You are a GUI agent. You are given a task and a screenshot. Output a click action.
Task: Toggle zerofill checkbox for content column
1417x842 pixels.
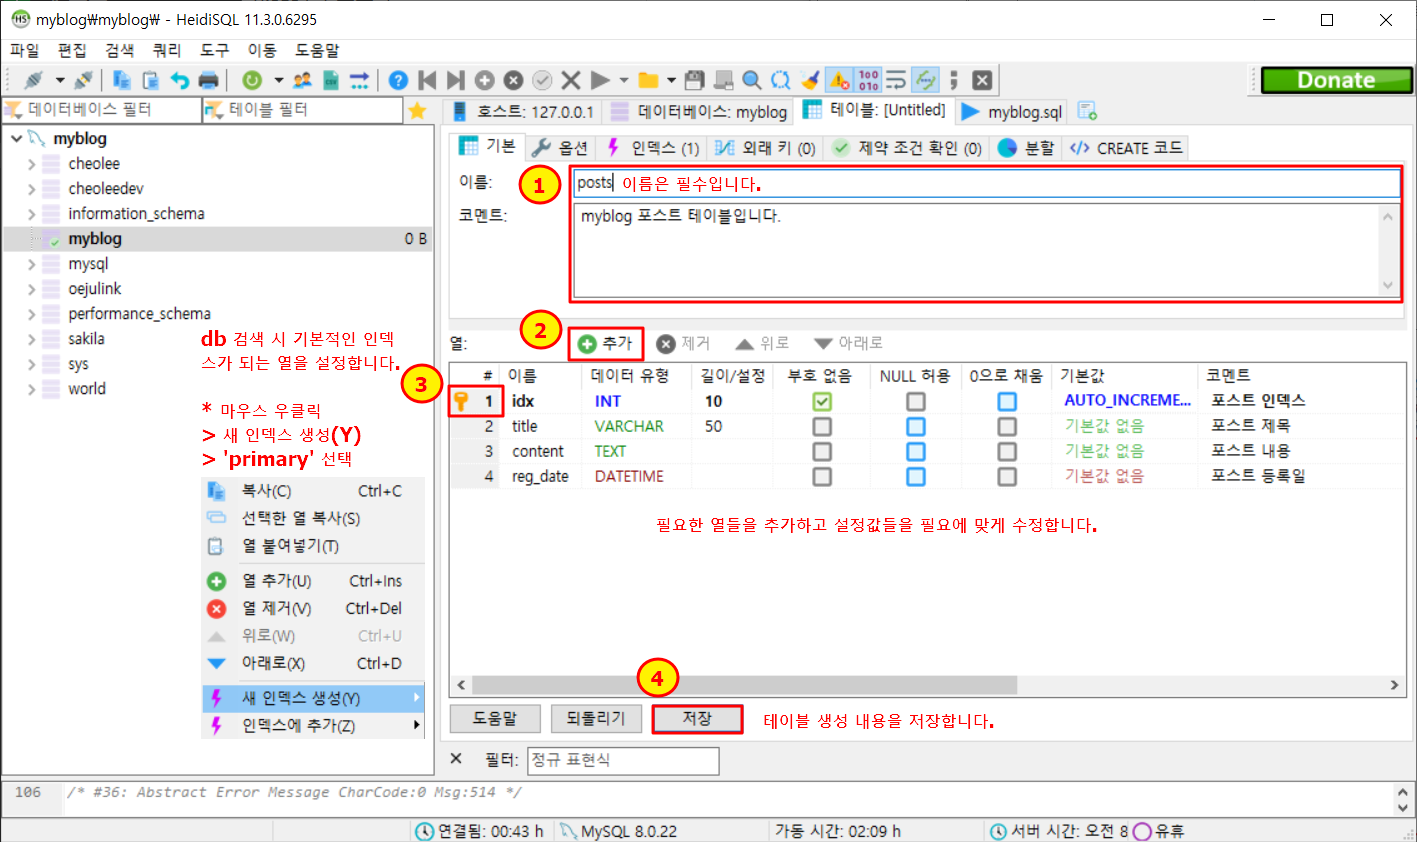tap(1007, 452)
